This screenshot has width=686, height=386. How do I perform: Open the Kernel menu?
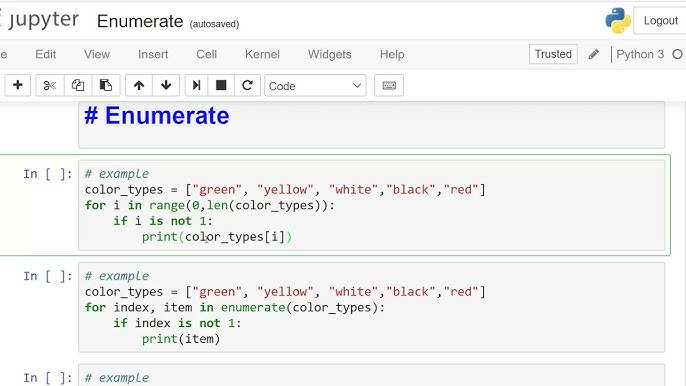tap(262, 54)
